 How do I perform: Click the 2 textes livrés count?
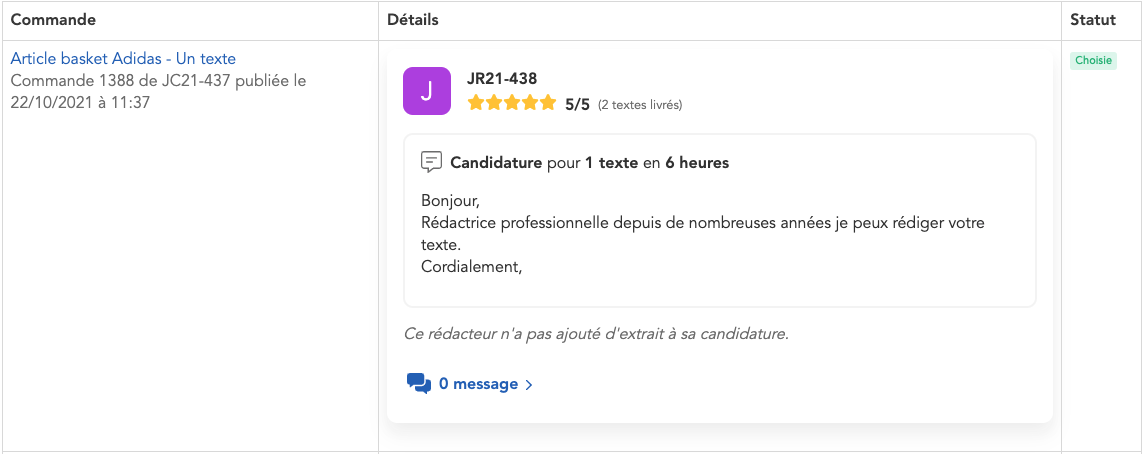pyautogui.click(x=640, y=105)
